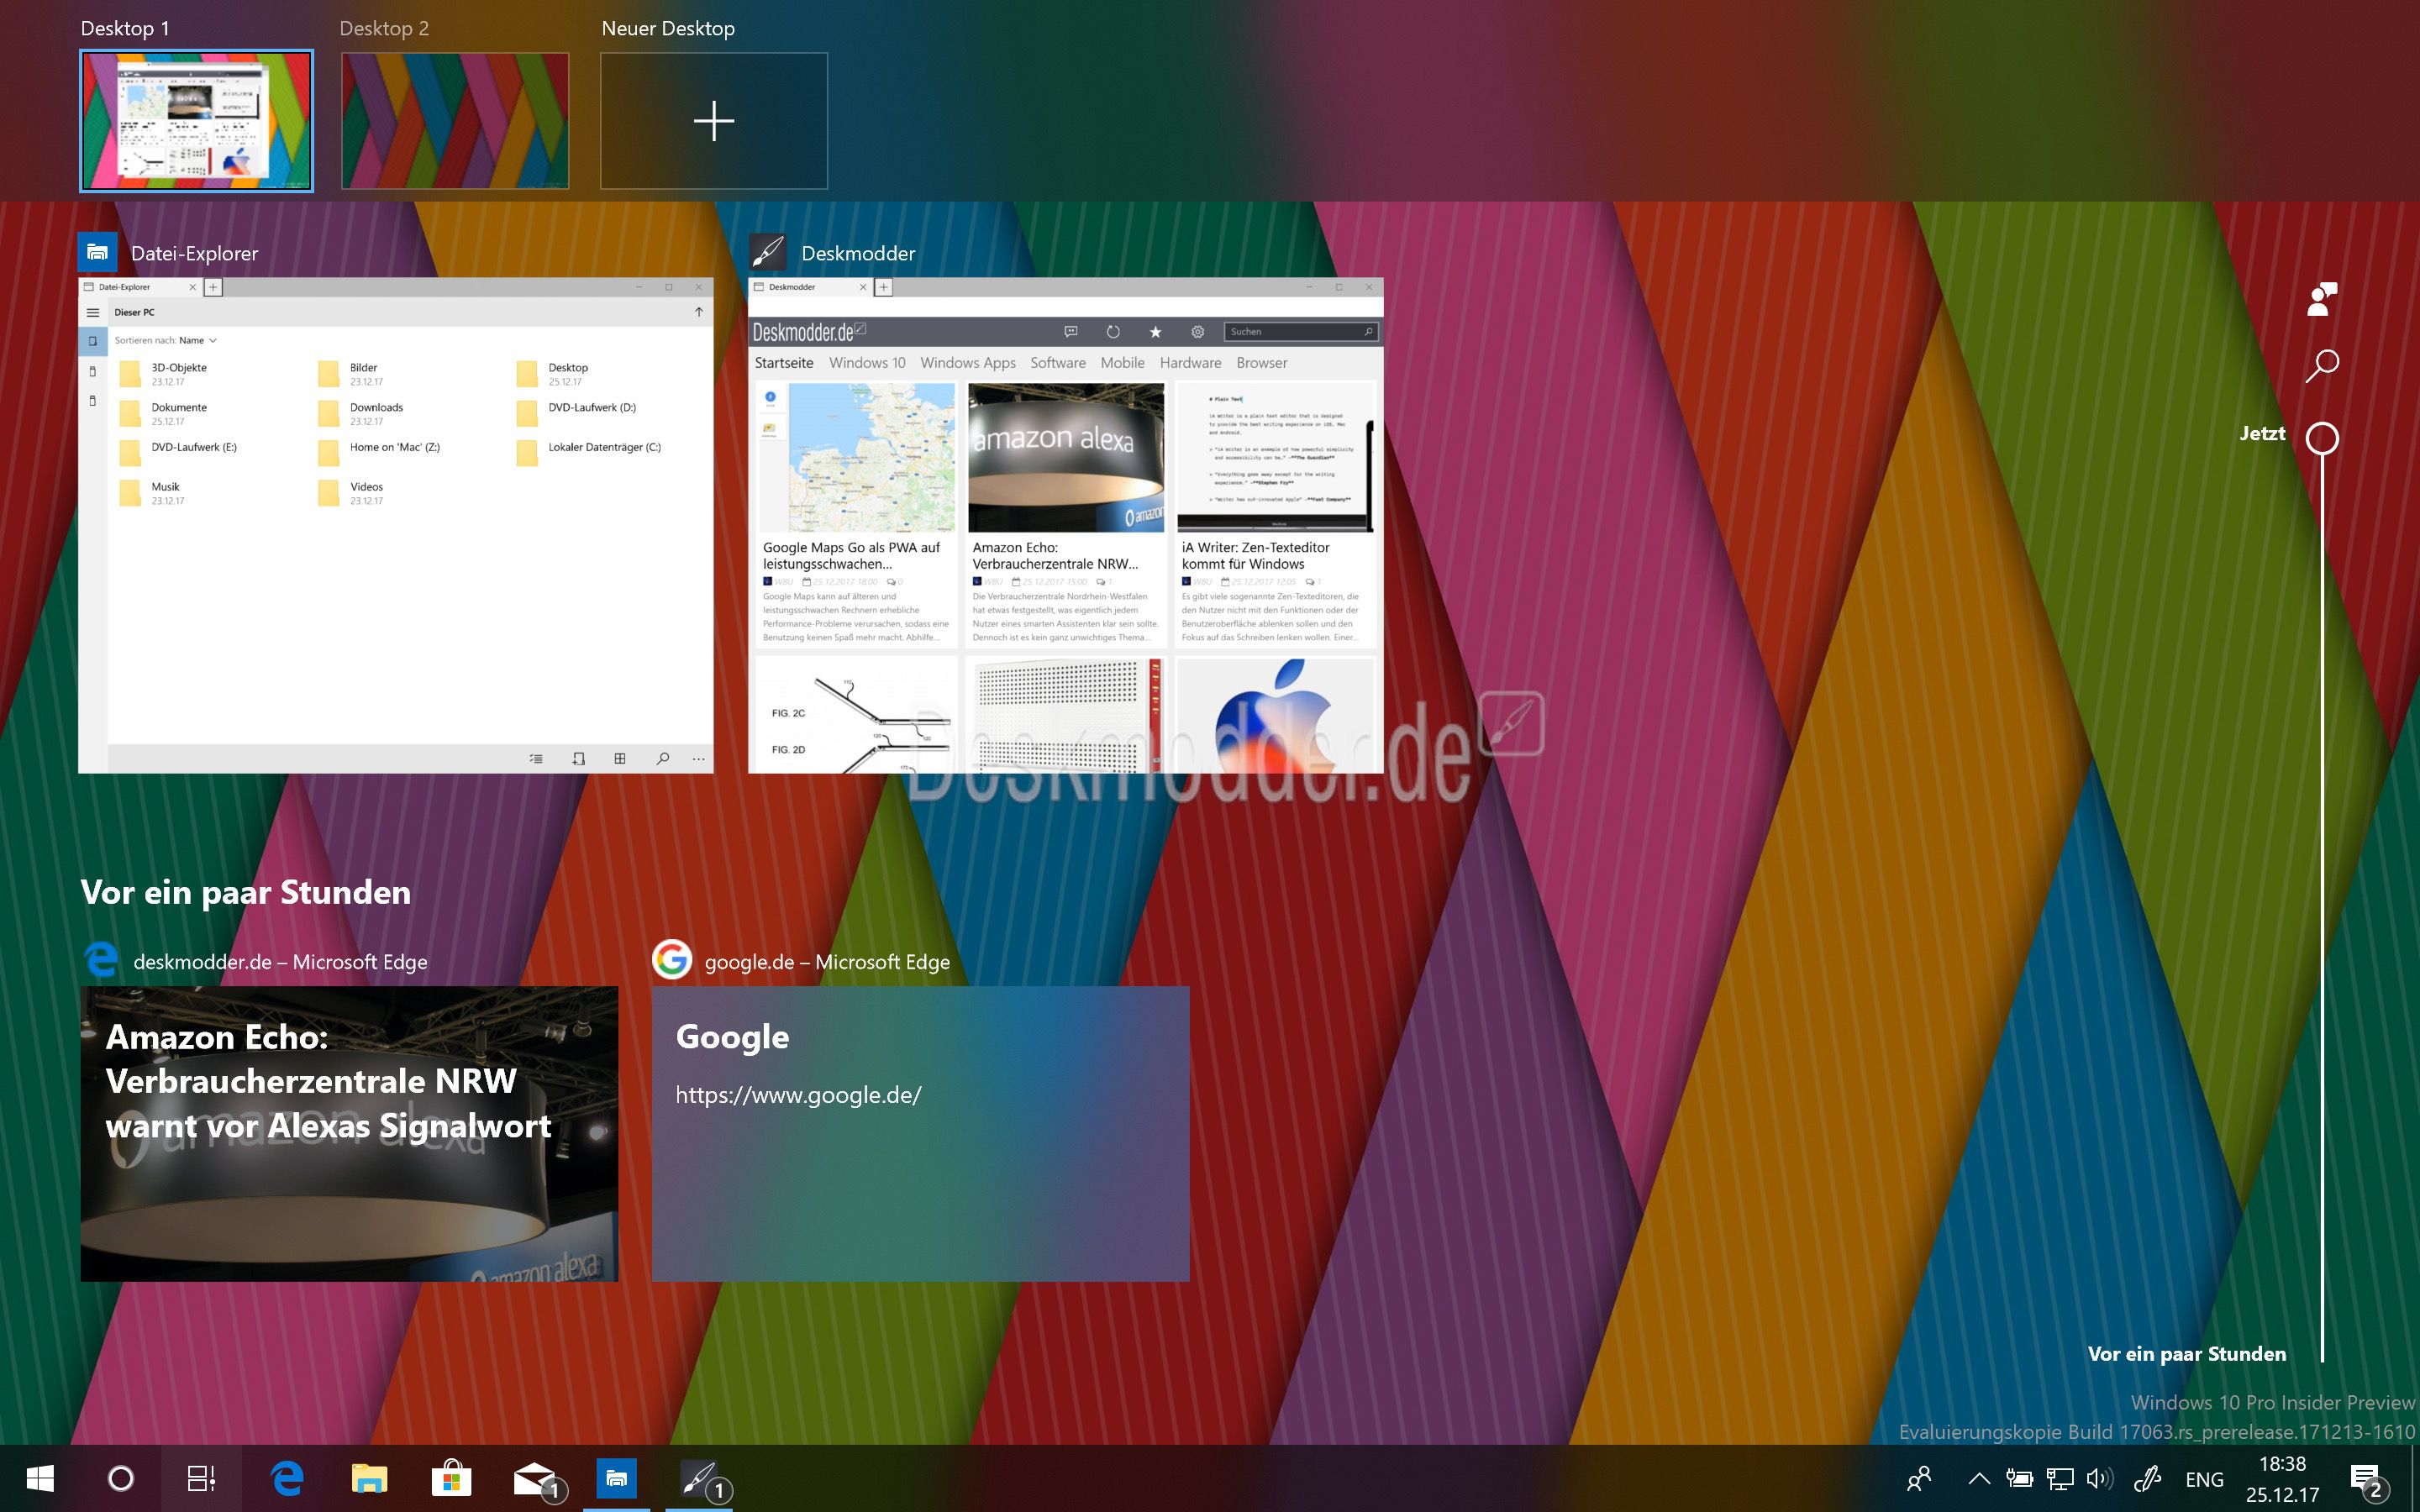Add a new desktop with plus button

(x=714, y=120)
